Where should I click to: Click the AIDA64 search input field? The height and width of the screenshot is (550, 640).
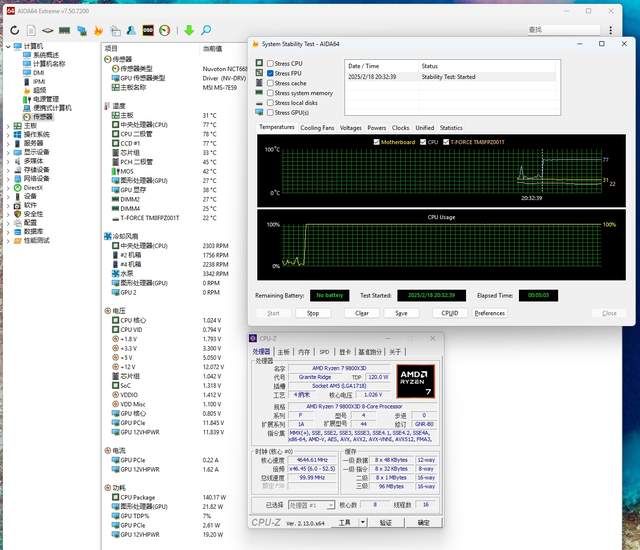pos(563,30)
